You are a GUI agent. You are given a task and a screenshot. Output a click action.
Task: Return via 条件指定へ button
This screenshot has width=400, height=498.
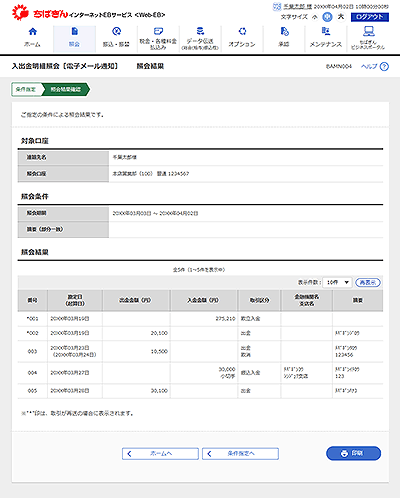point(240,454)
